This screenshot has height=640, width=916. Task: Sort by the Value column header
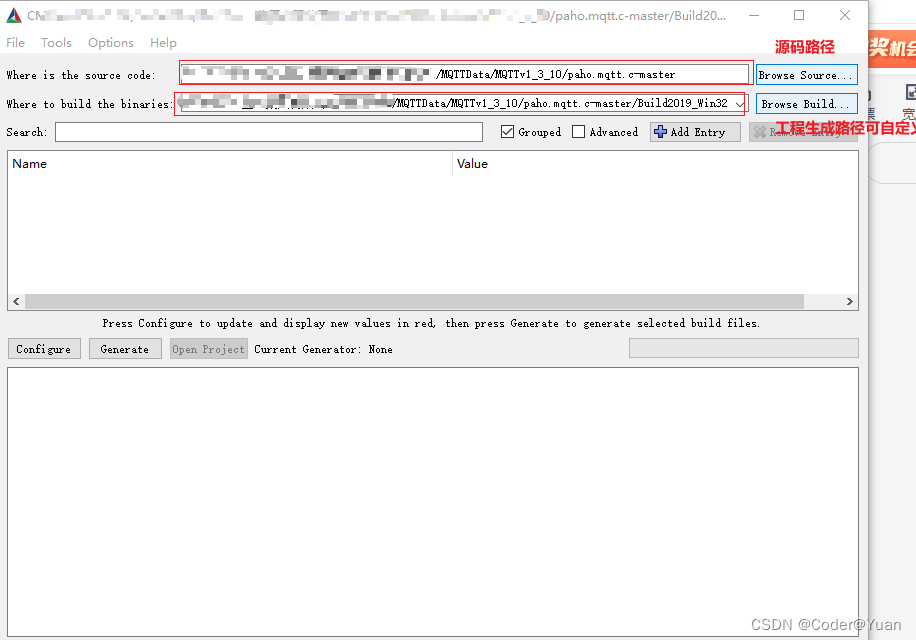point(655,164)
